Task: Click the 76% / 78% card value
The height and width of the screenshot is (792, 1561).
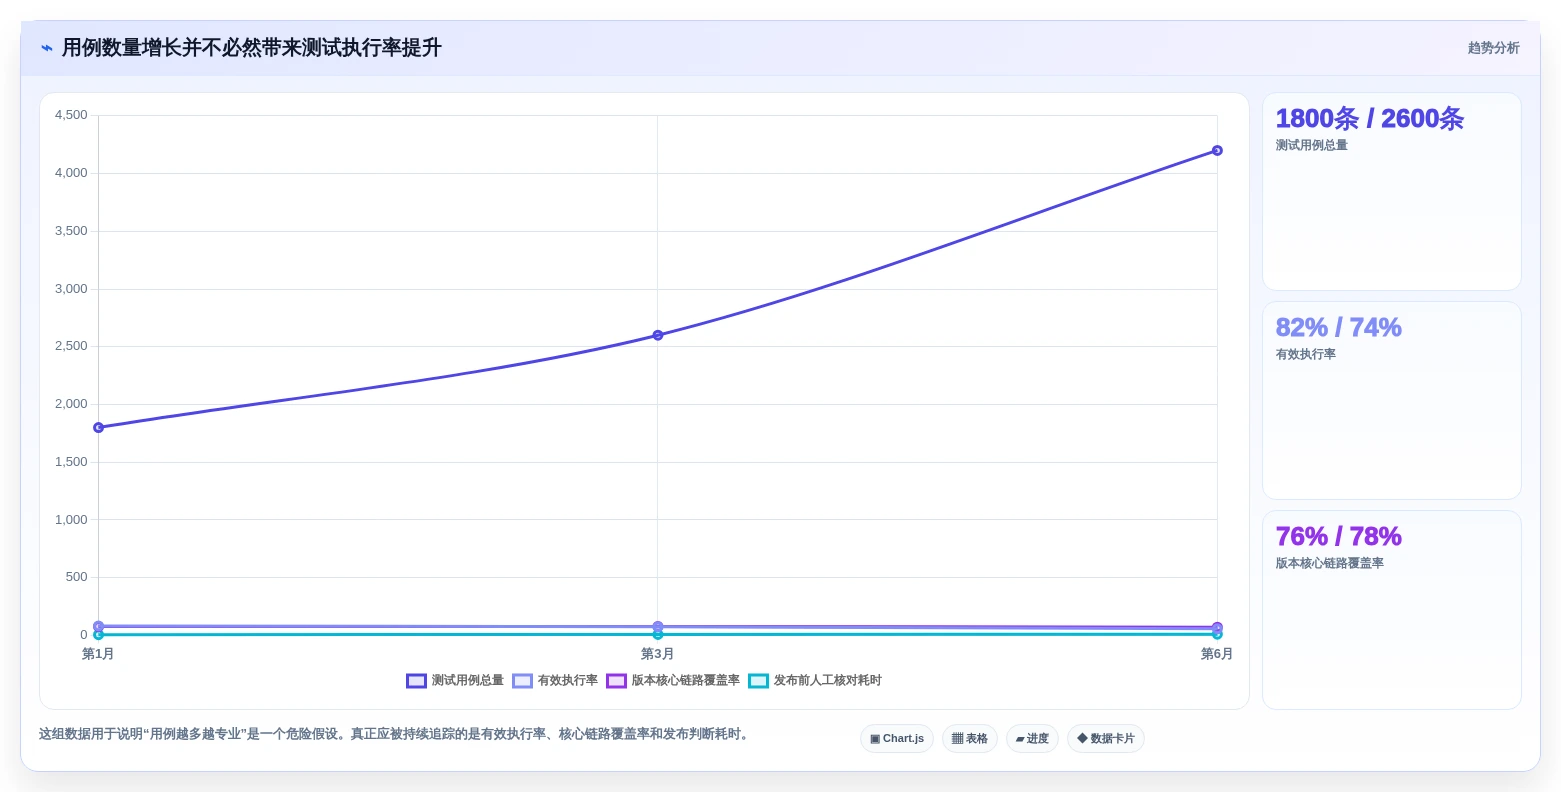Action: pyautogui.click(x=1338, y=537)
